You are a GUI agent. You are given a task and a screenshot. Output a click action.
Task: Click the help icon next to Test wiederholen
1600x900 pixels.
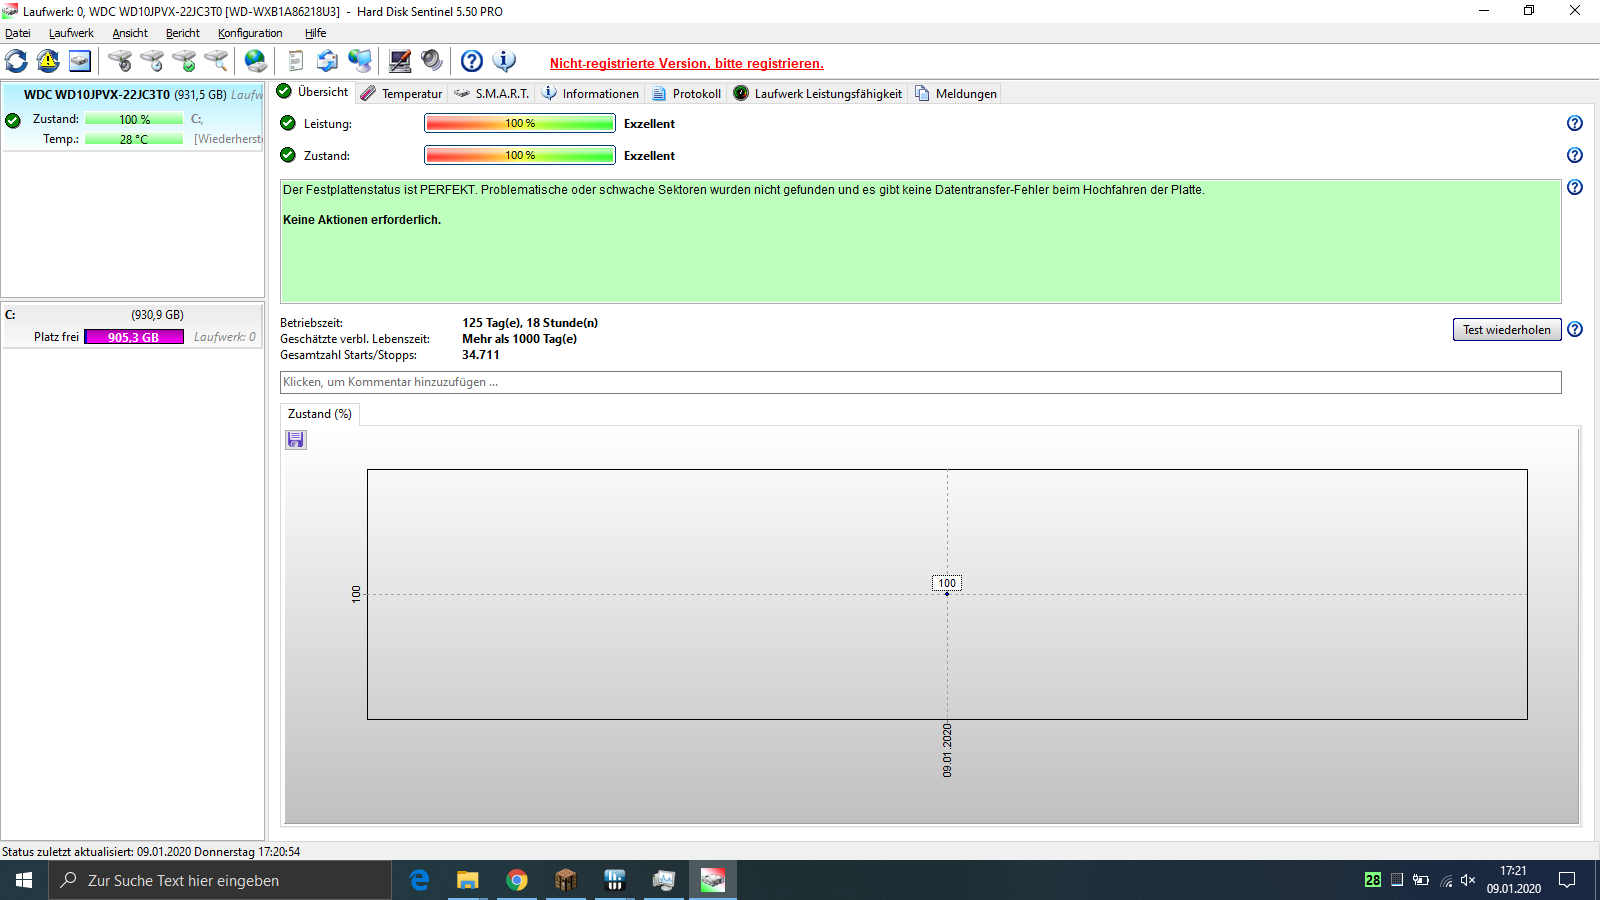1575,329
